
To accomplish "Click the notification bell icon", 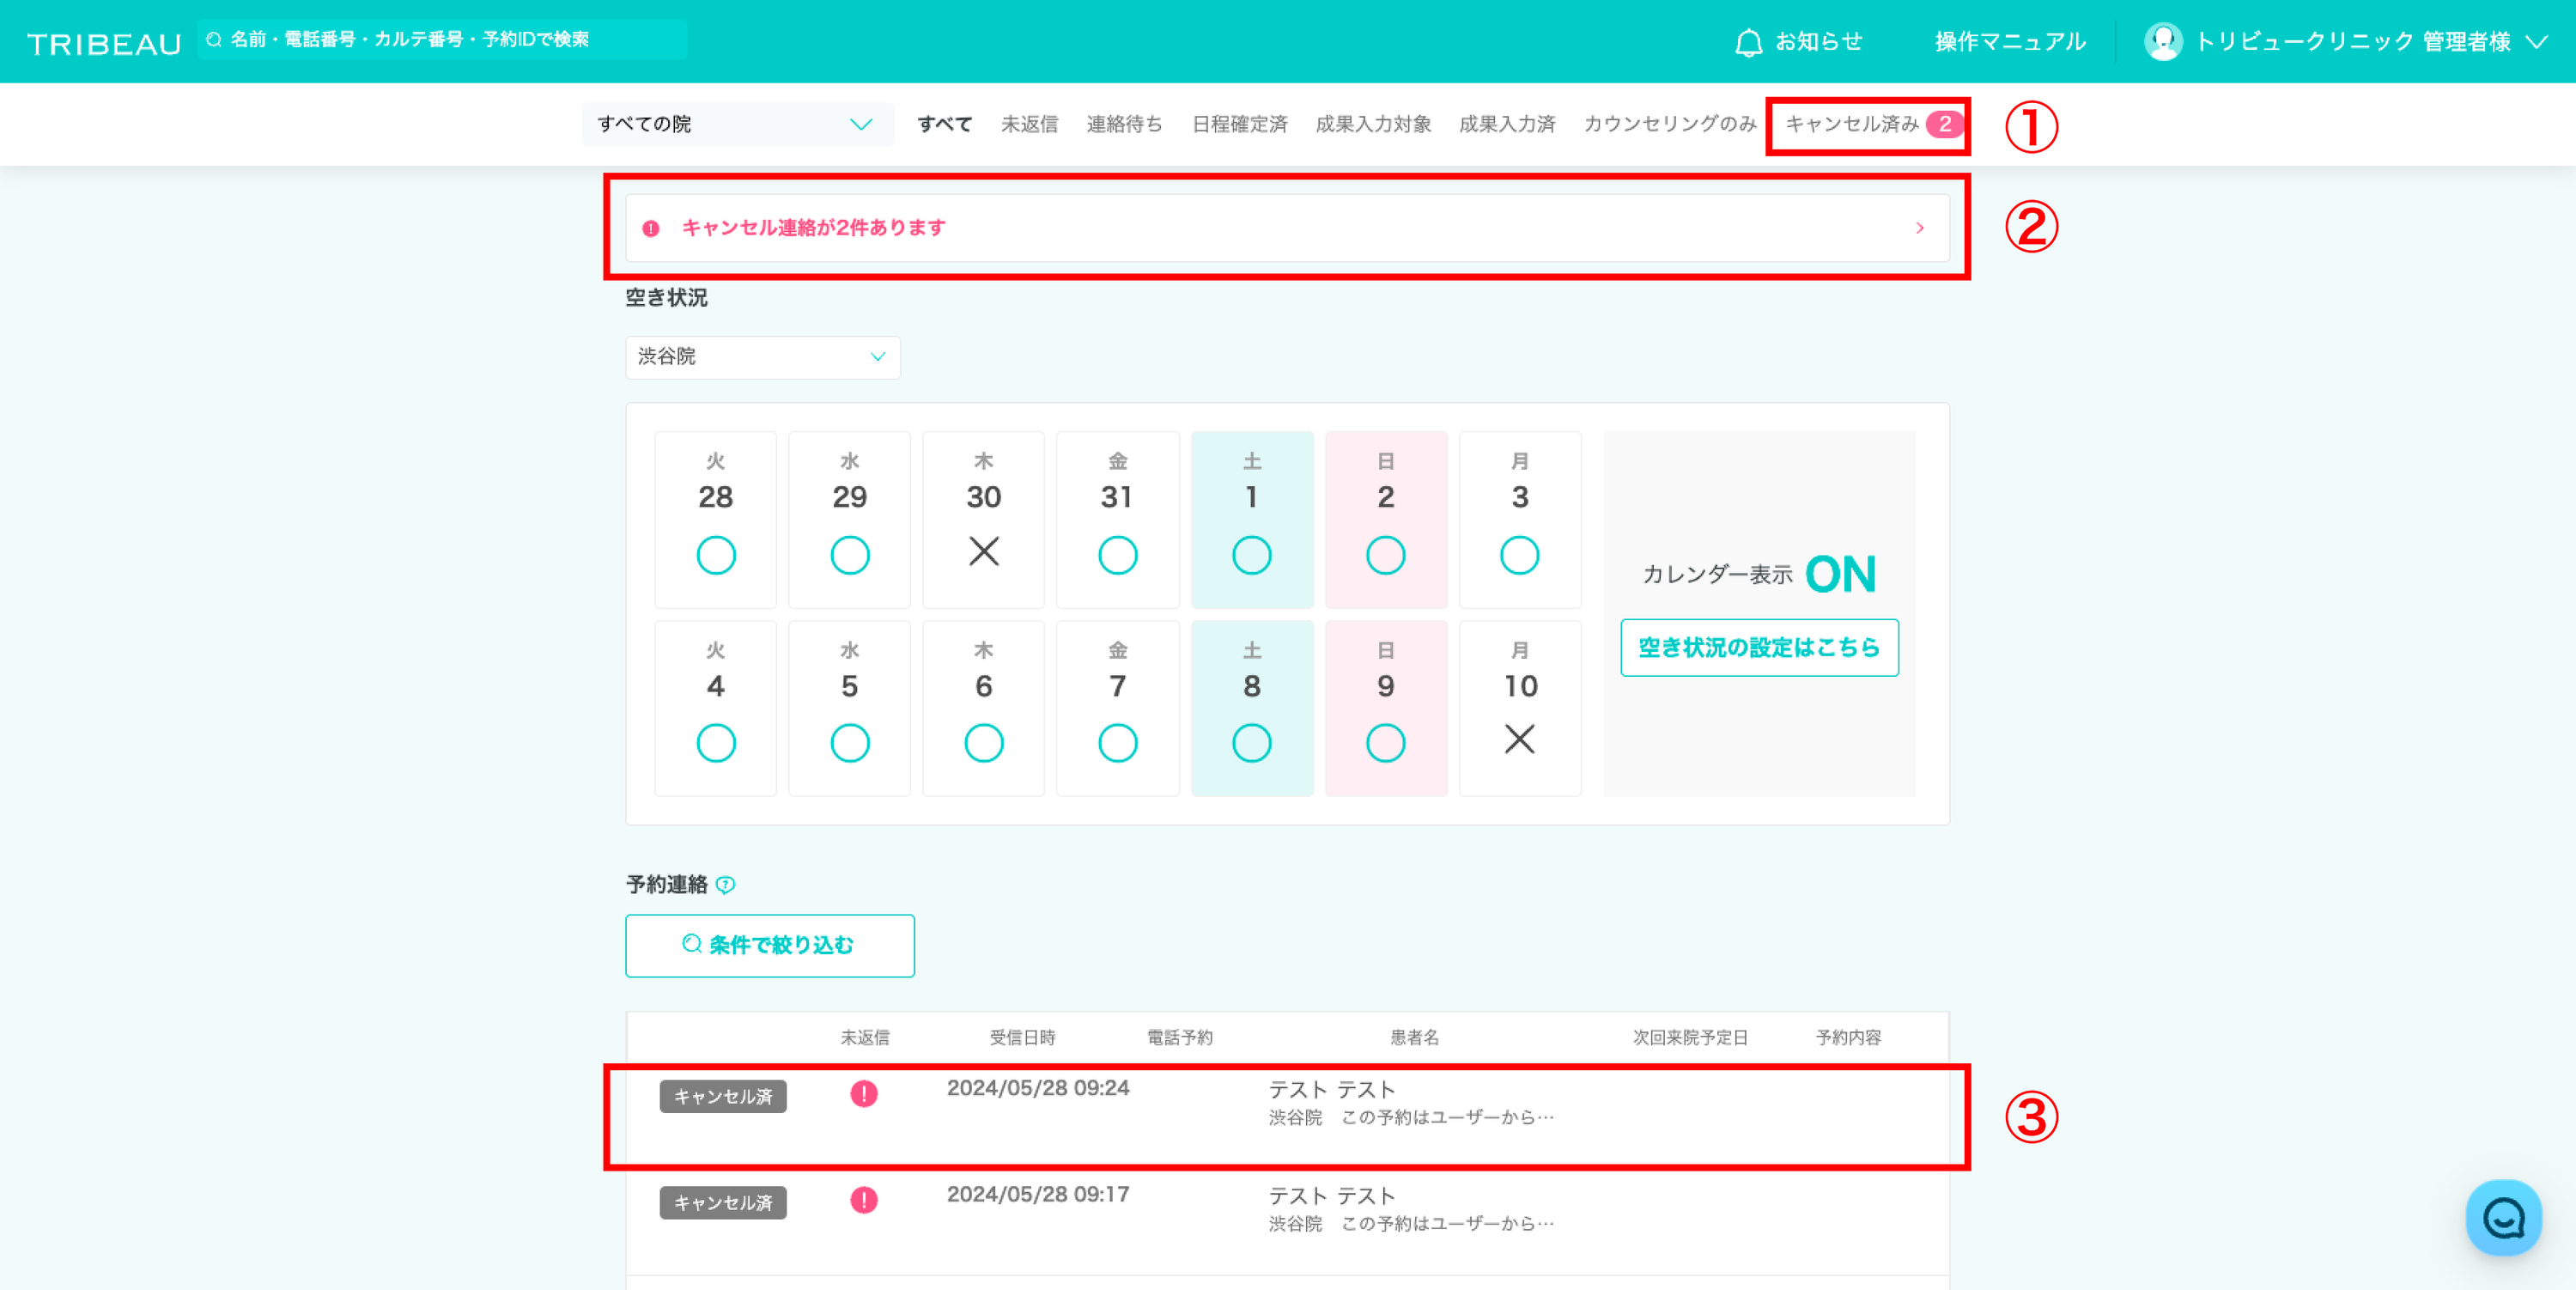I will pyautogui.click(x=1748, y=43).
